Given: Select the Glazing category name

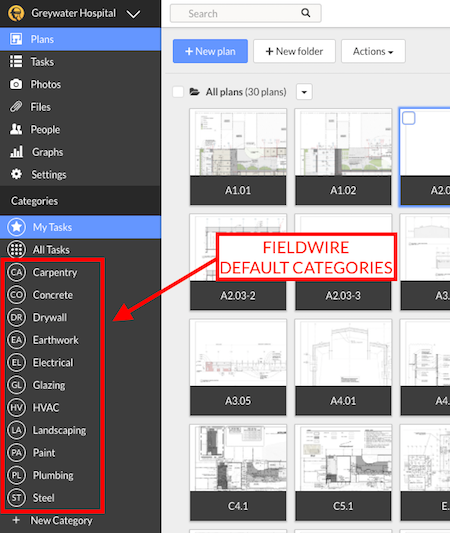Looking at the screenshot, I should tap(49, 385).
